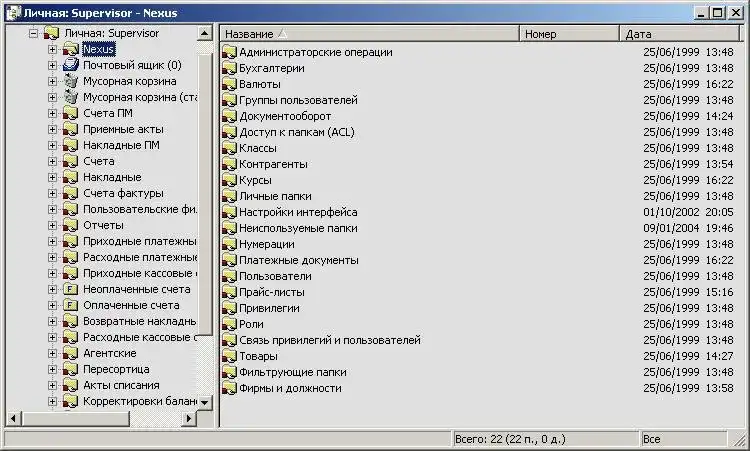Select the Платежные документы row
Viewport: 750px width, 451px height.
click(479, 260)
